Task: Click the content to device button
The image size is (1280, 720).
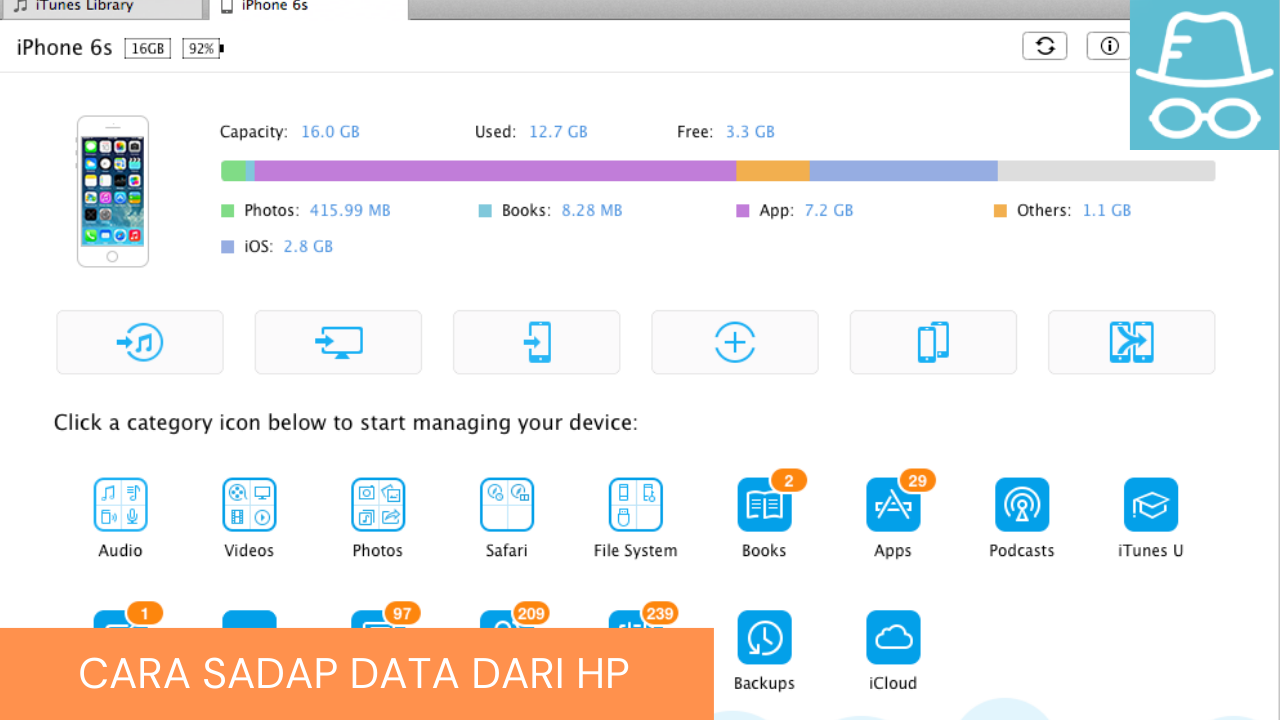Action: coord(536,342)
